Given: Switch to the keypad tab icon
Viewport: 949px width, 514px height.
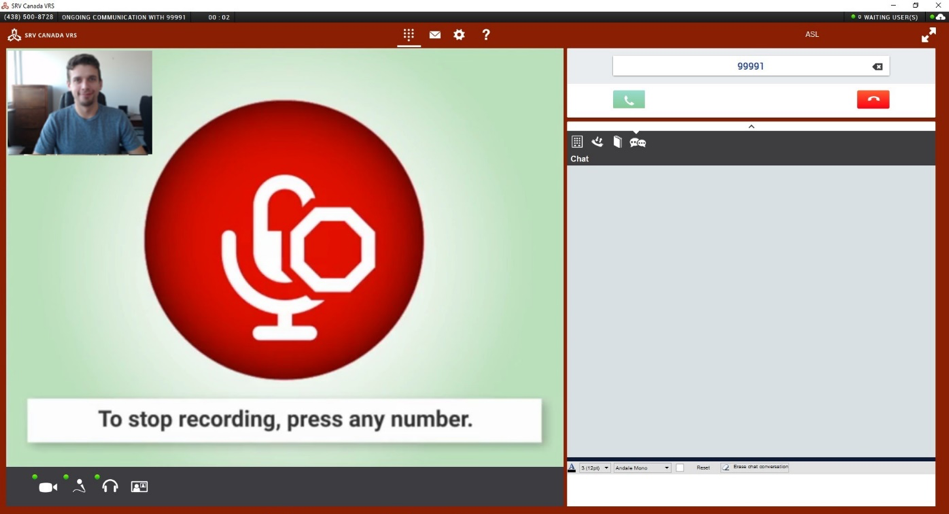Looking at the screenshot, I should point(577,142).
